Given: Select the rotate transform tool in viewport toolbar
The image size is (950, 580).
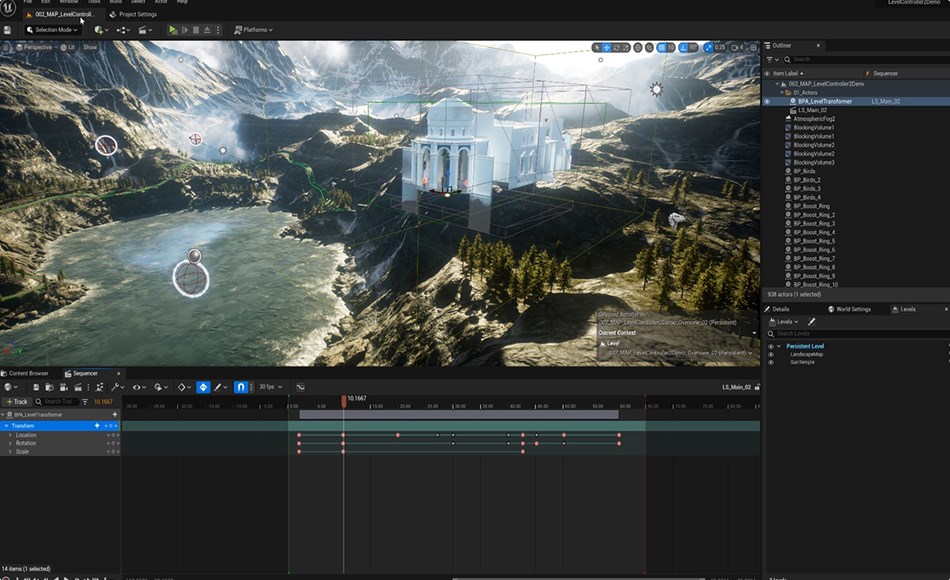Looking at the screenshot, I should coord(618,46).
